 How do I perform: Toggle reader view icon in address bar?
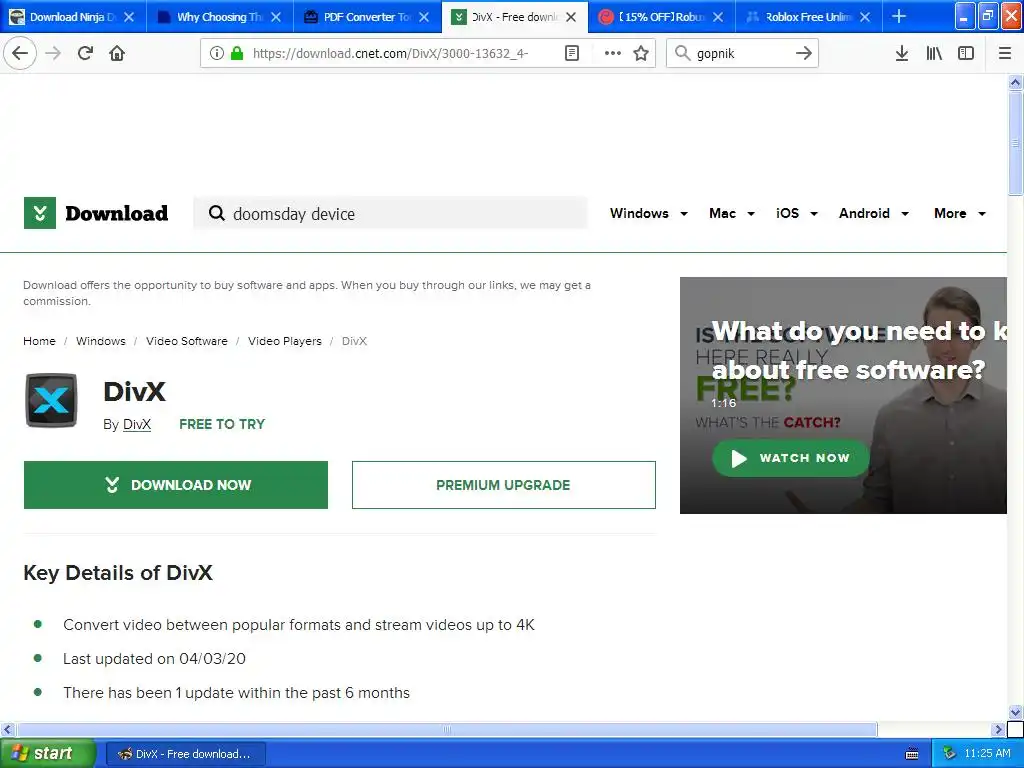571,53
